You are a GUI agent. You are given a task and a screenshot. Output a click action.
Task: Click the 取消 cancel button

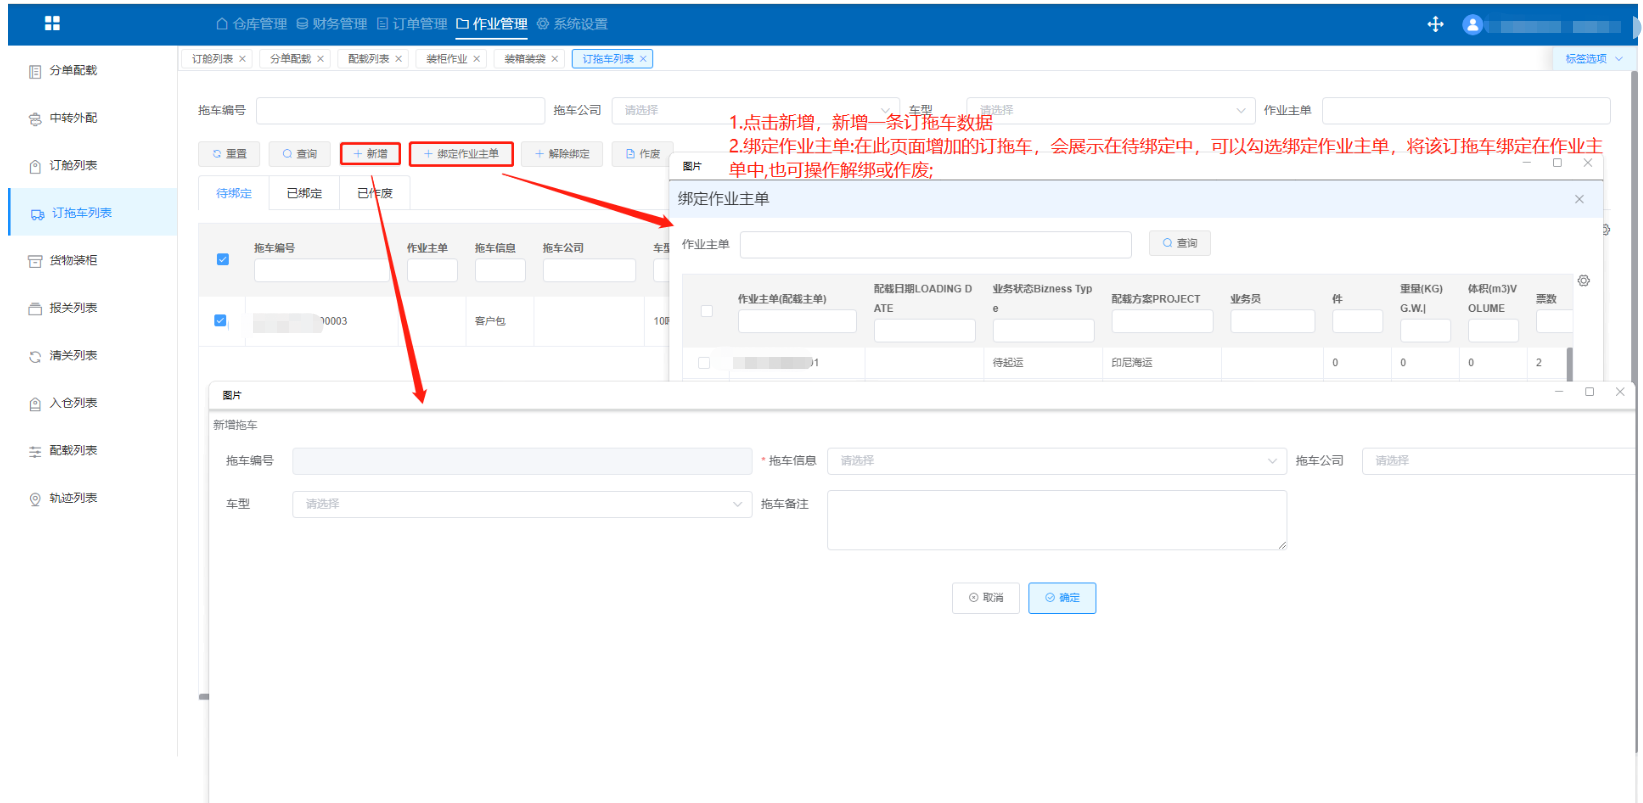986,598
